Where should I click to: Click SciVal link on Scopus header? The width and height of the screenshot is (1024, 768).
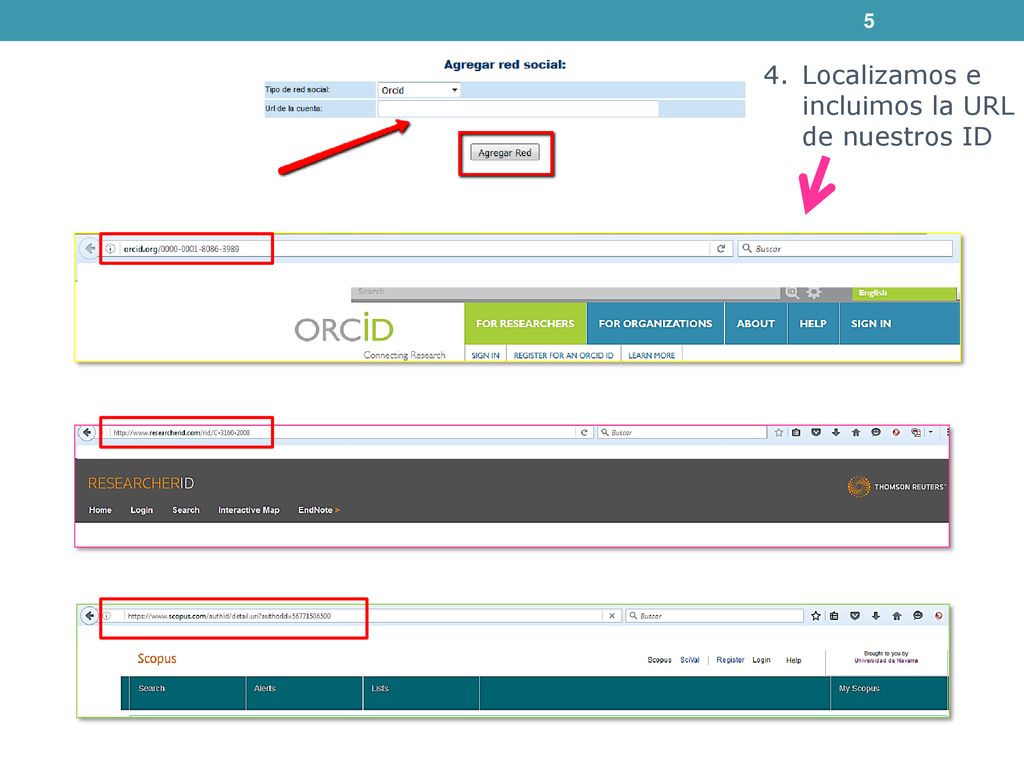click(x=690, y=660)
